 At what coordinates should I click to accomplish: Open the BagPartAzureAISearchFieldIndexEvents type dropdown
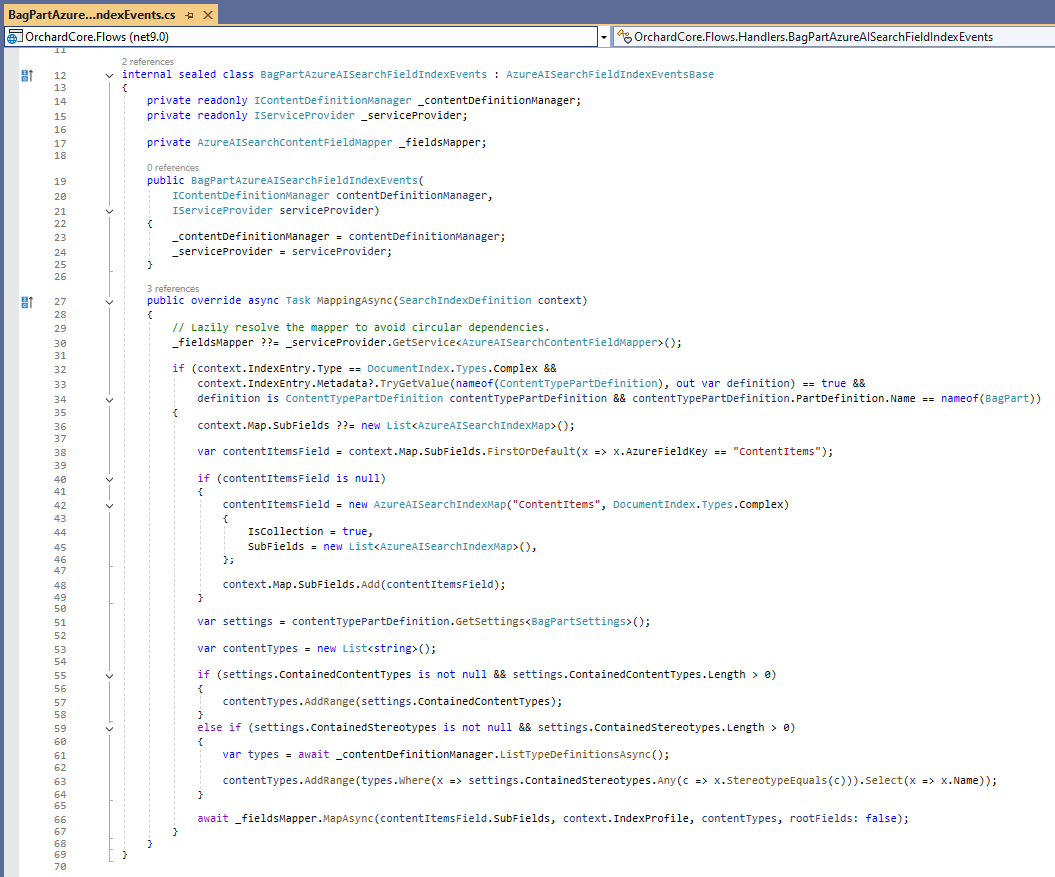tap(834, 37)
